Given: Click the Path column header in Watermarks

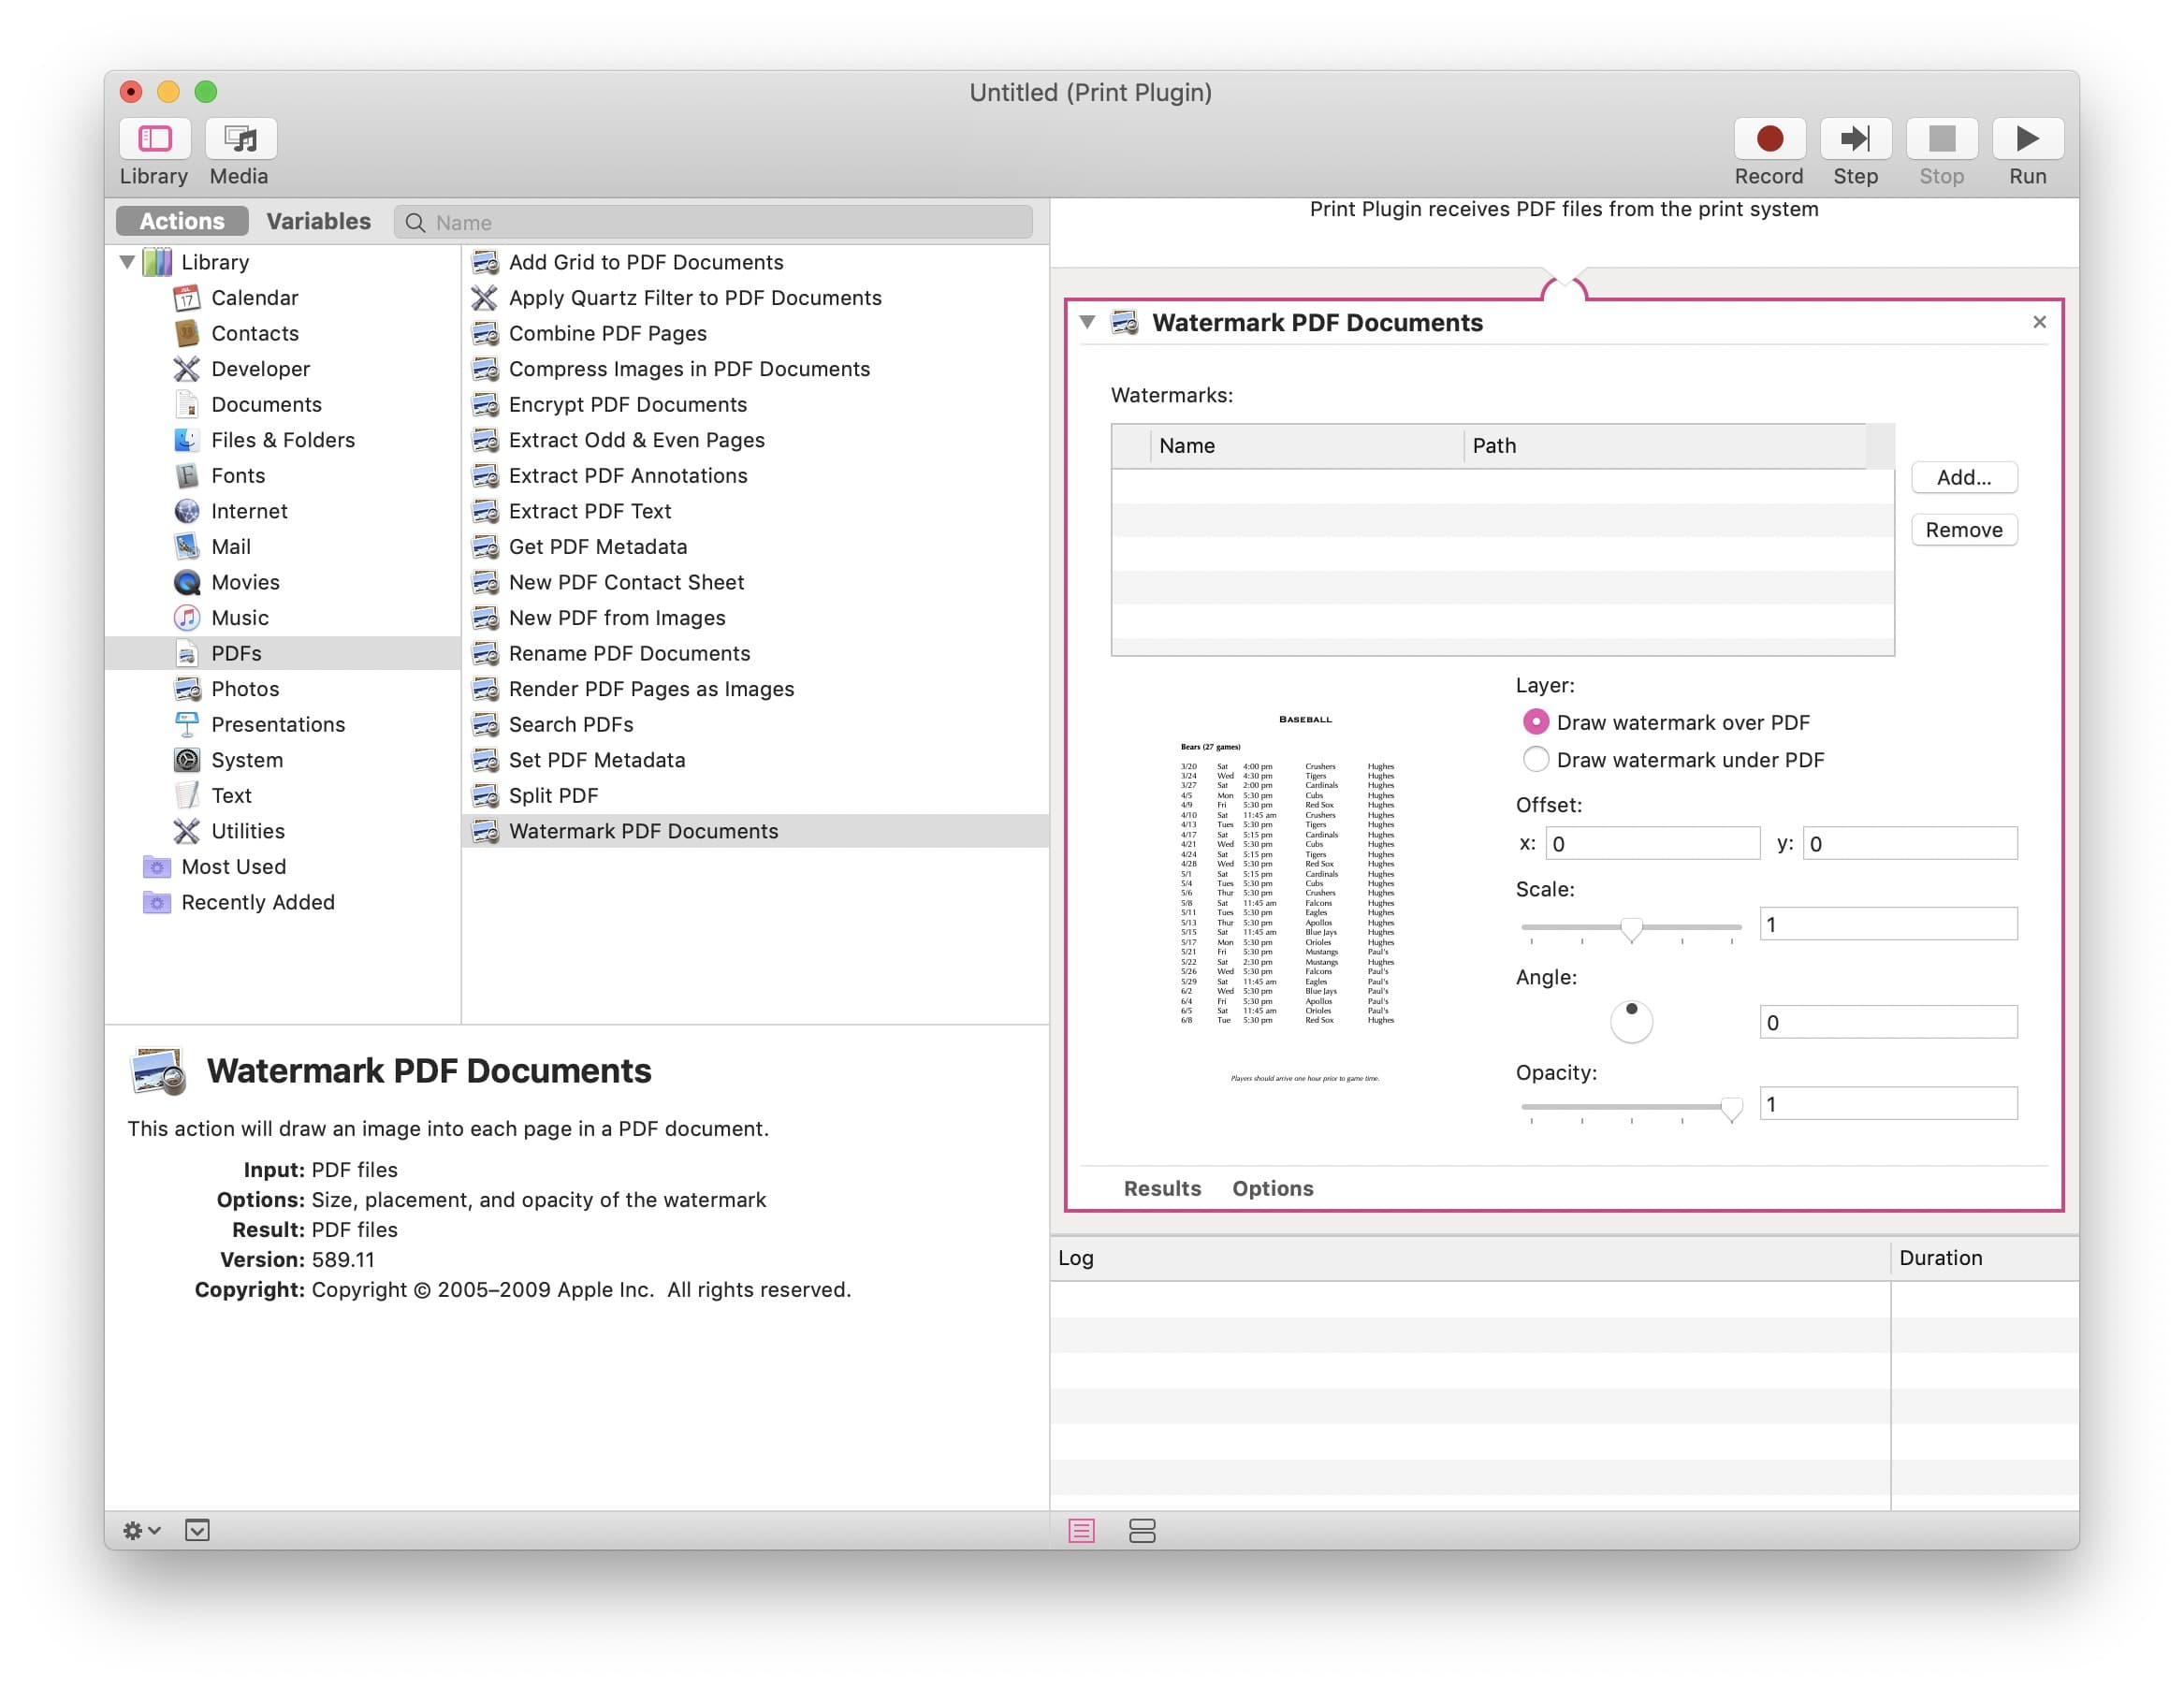Looking at the screenshot, I should point(1665,446).
